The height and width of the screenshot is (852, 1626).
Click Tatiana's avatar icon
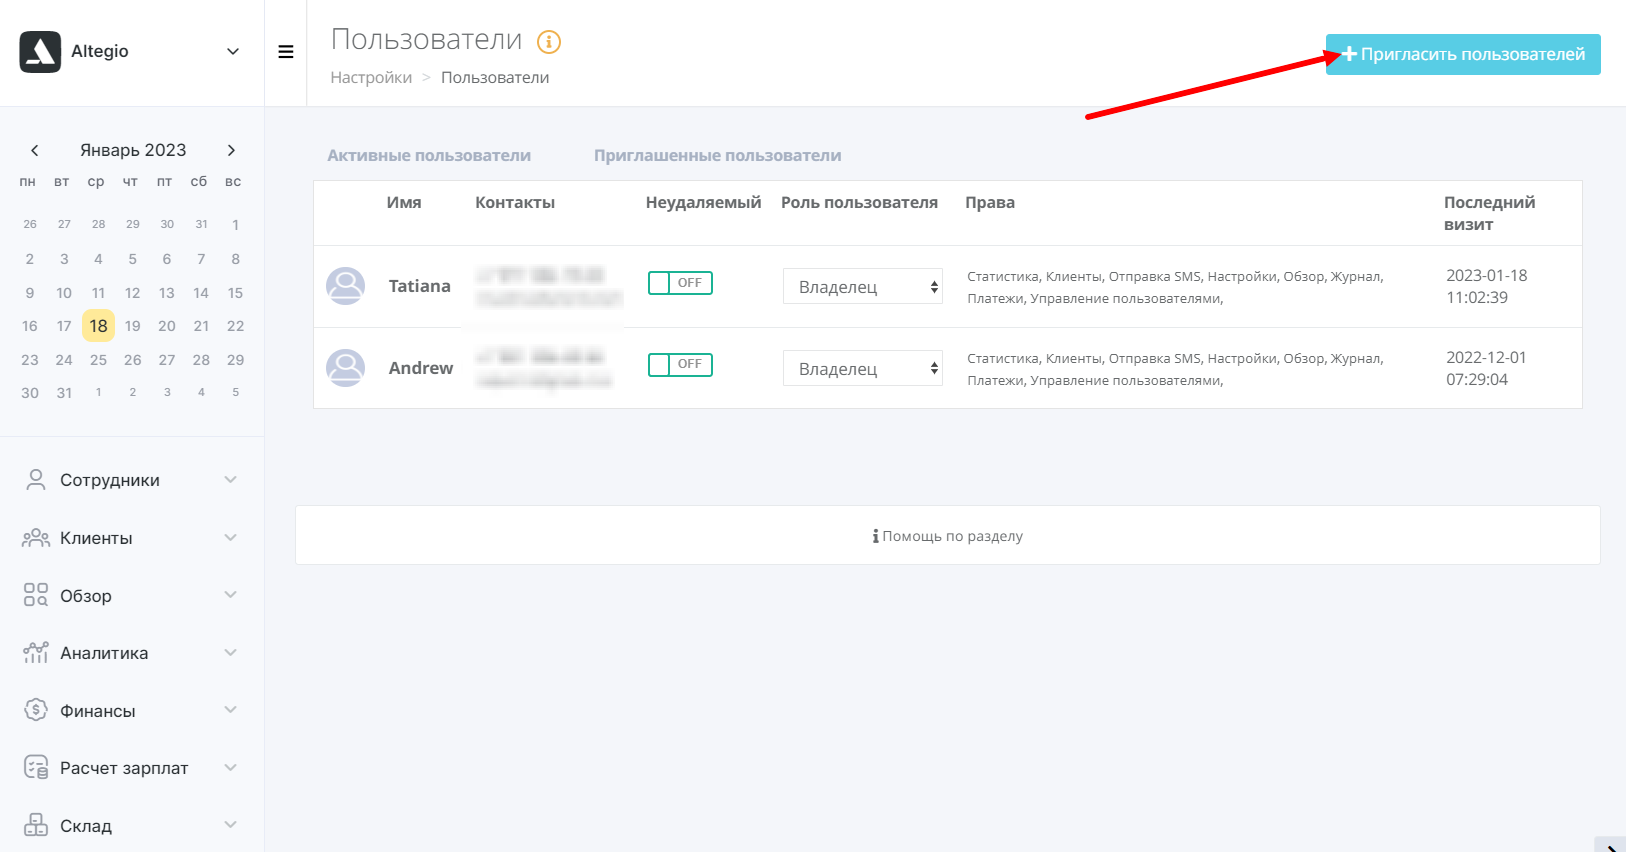tap(346, 286)
